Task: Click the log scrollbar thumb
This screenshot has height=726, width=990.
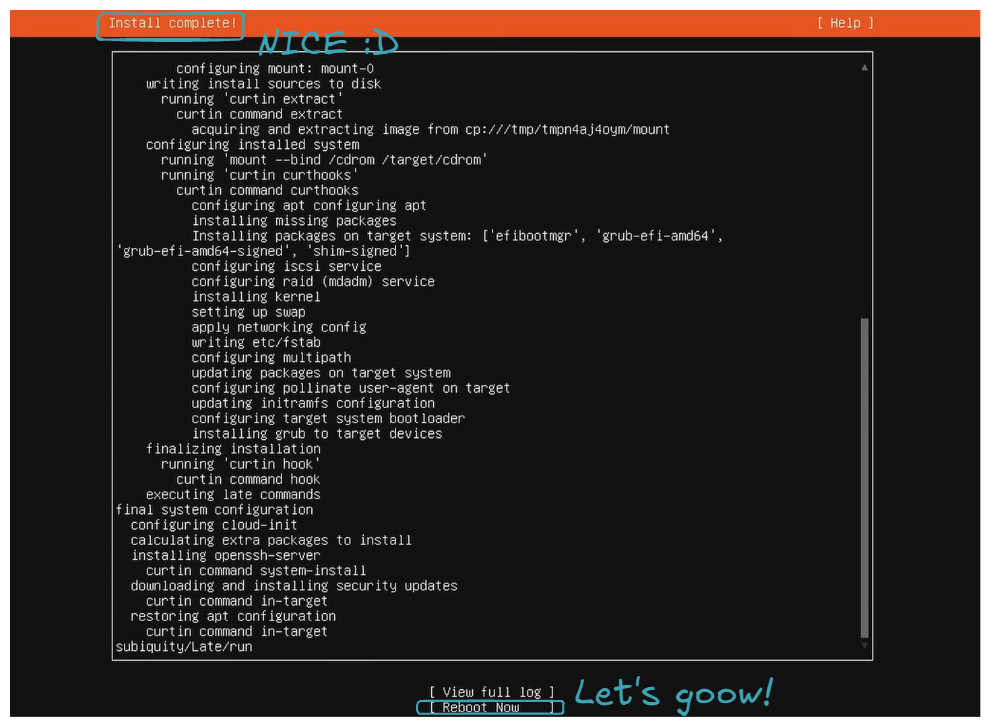Action: tap(864, 478)
